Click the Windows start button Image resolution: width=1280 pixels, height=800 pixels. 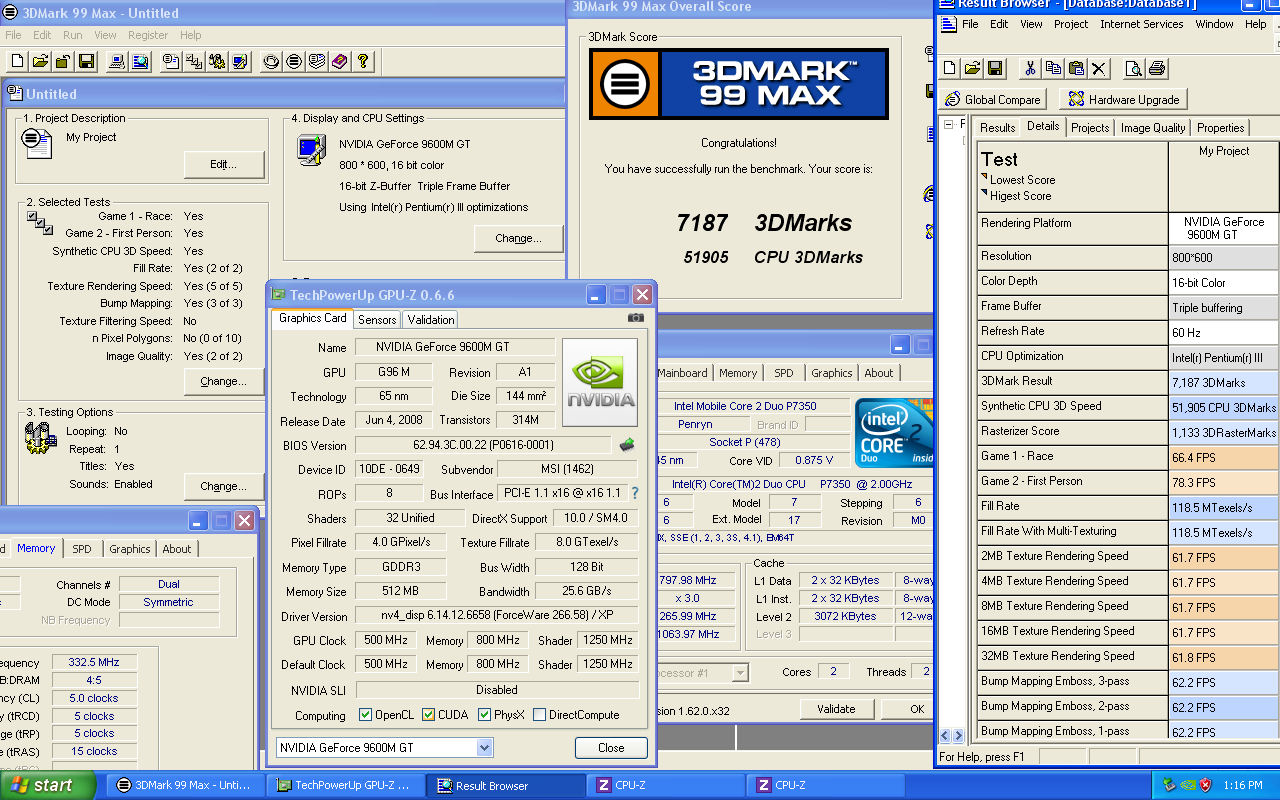(48, 785)
